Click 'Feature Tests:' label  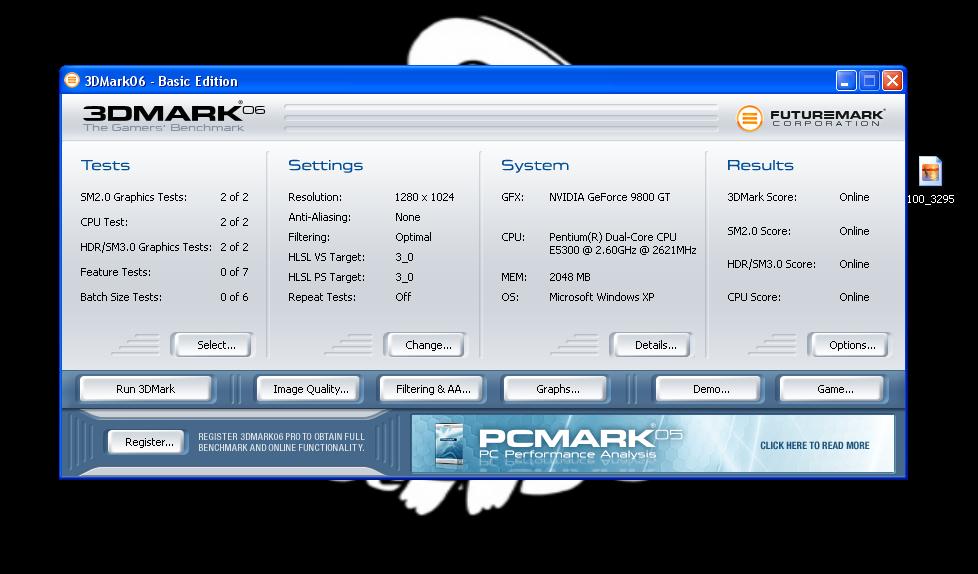[115, 272]
